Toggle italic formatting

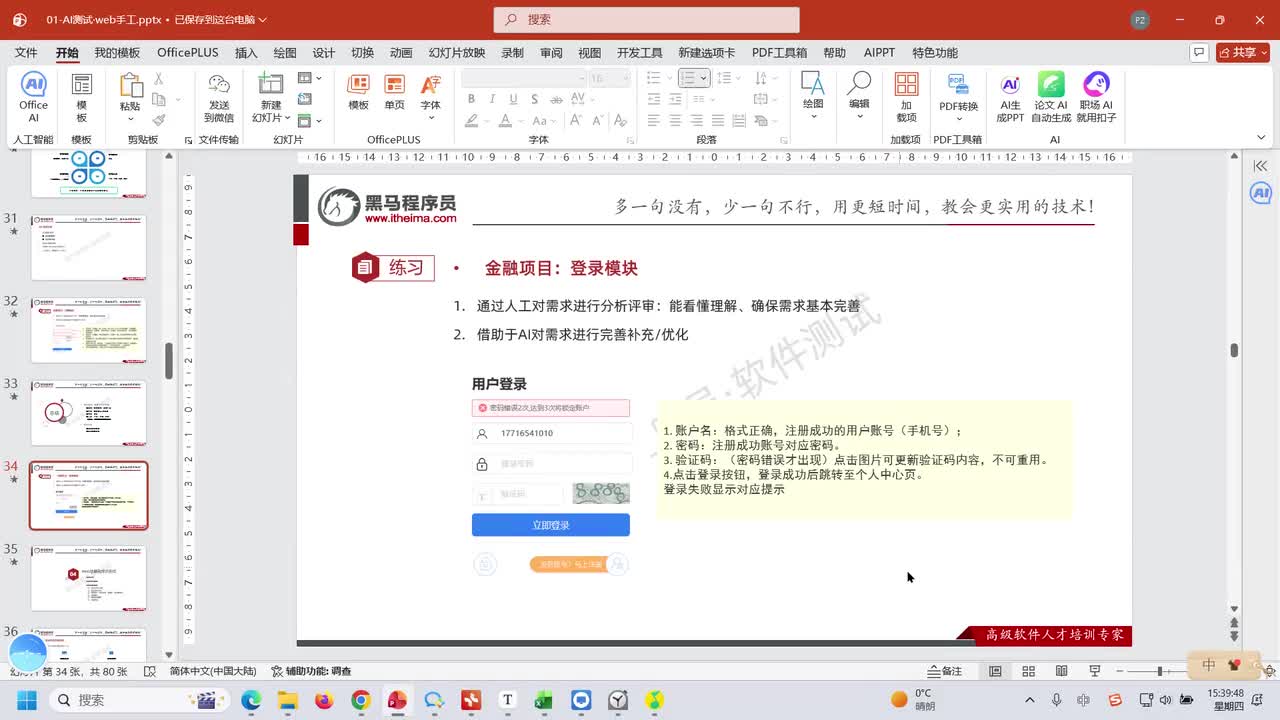492,99
